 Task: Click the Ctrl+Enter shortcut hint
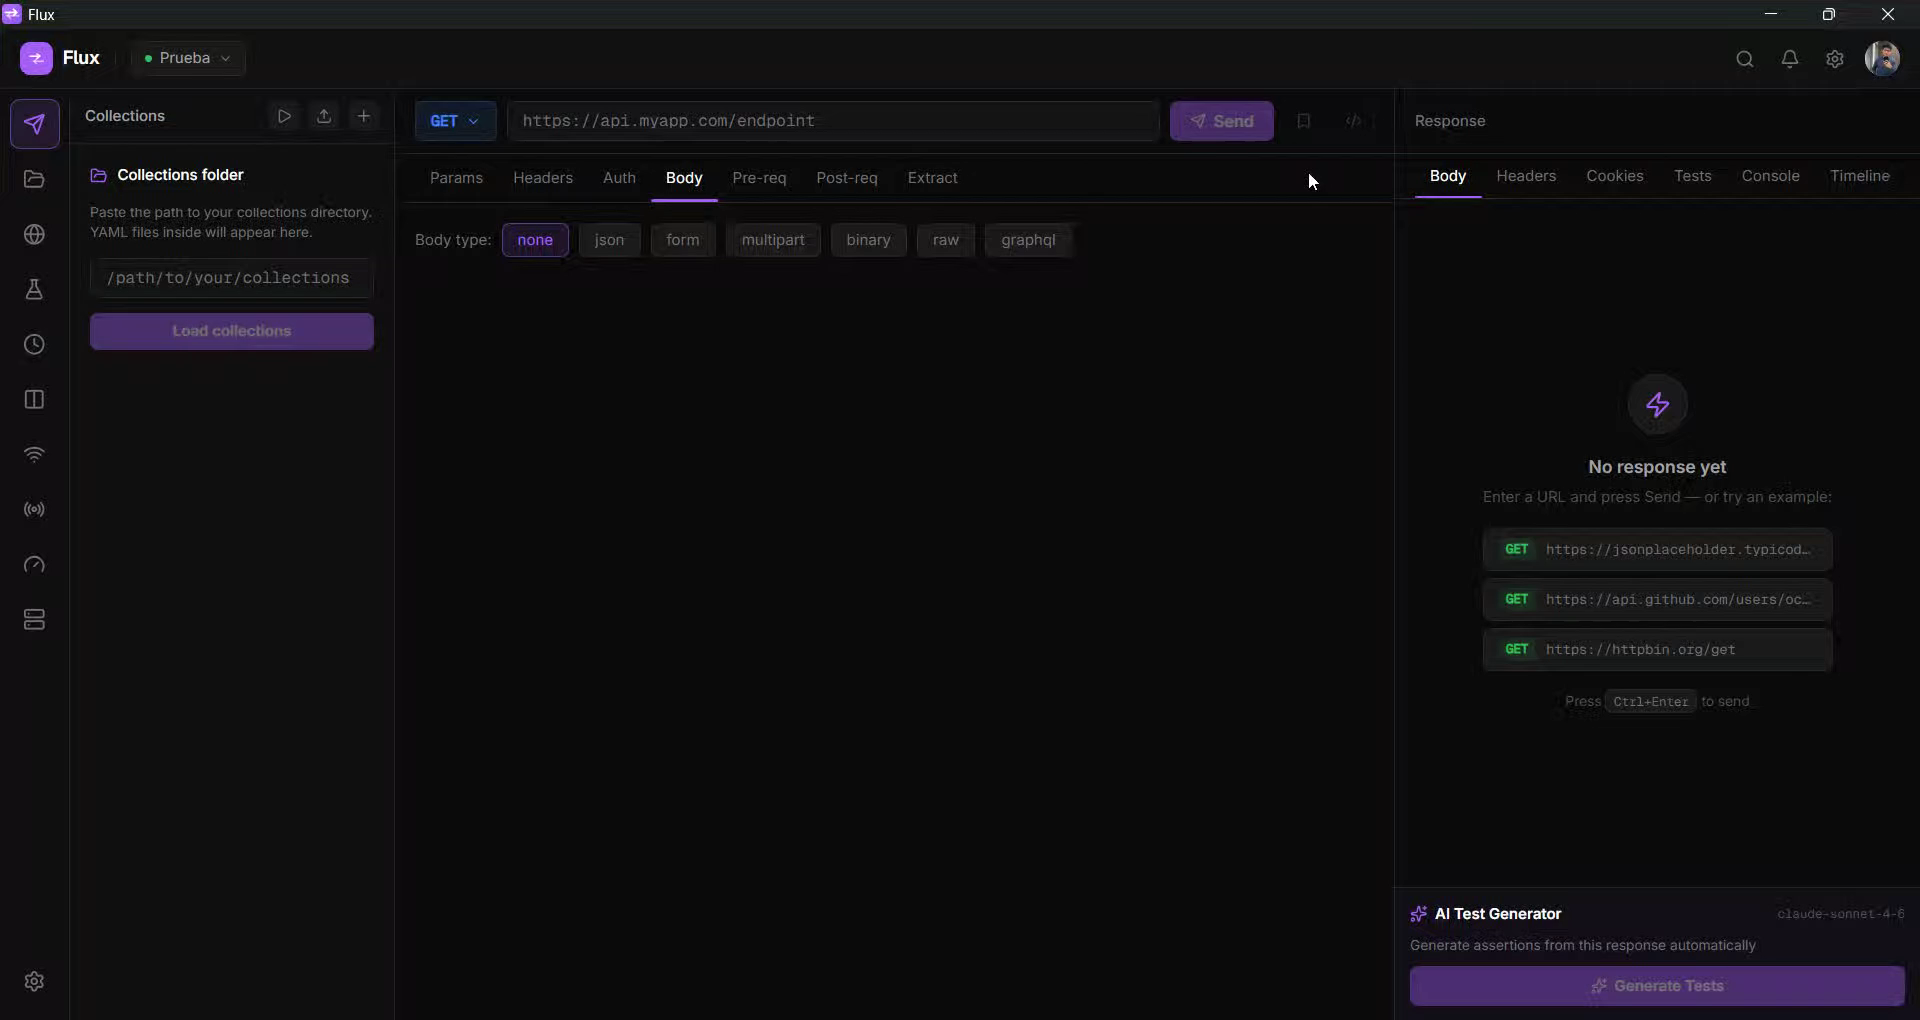pyautogui.click(x=1650, y=702)
